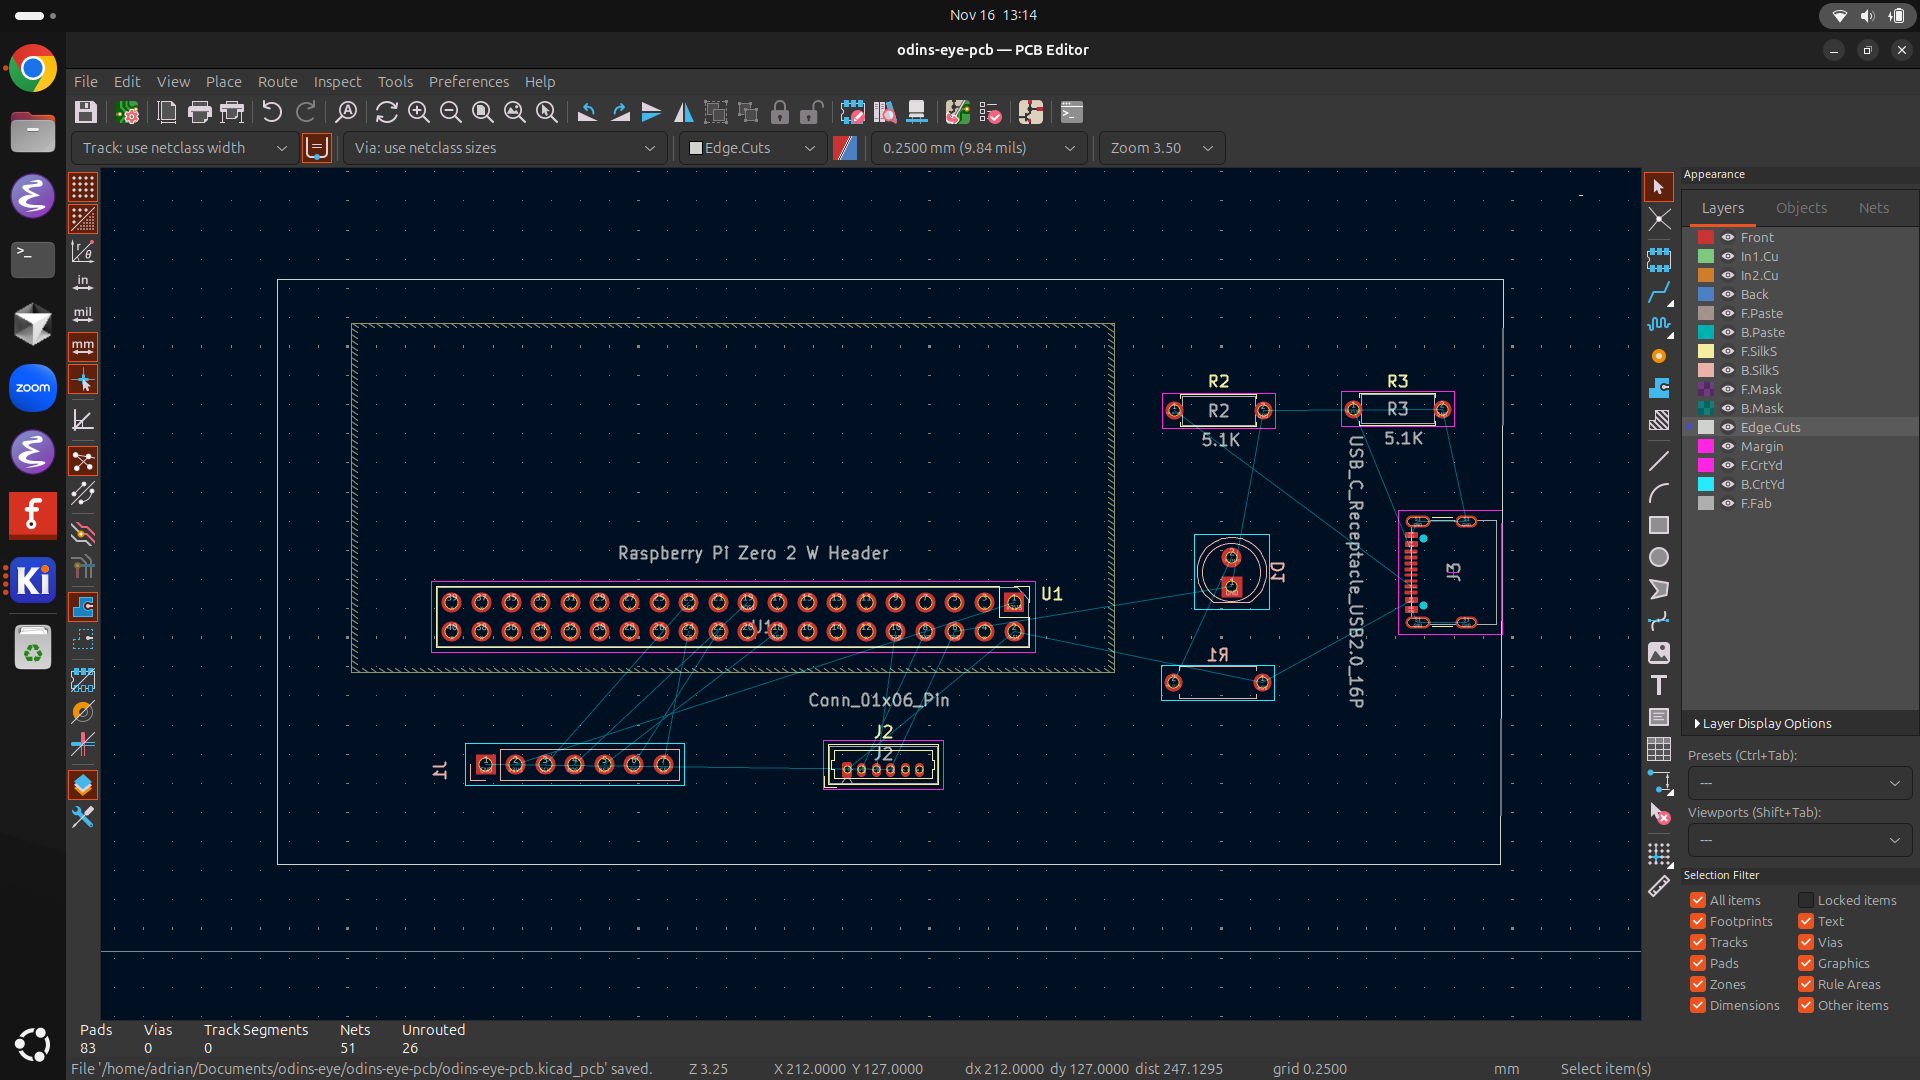
Task: Open the Edge.Cuts layer selector dropdown
Action: (x=753, y=148)
